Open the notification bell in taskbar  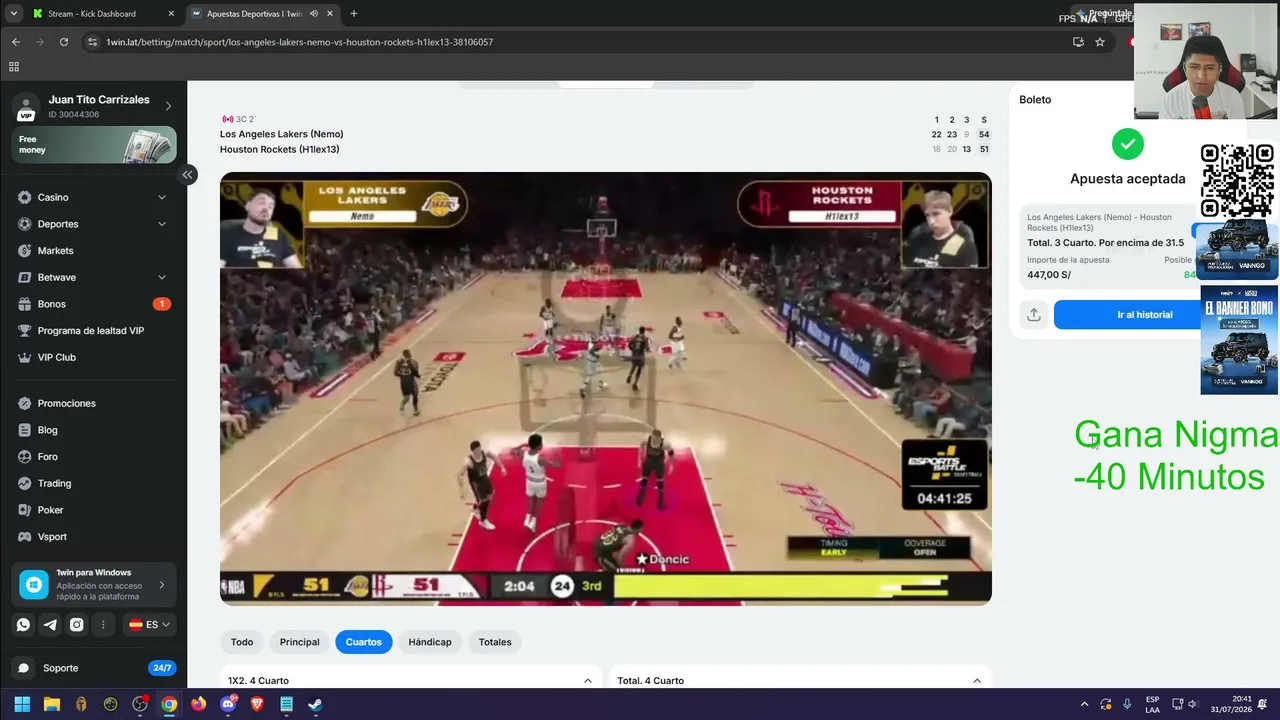(1263, 704)
